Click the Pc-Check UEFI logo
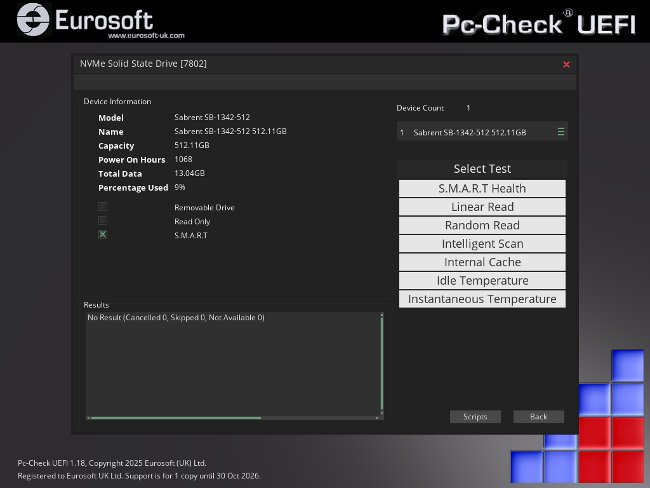 [538, 23]
